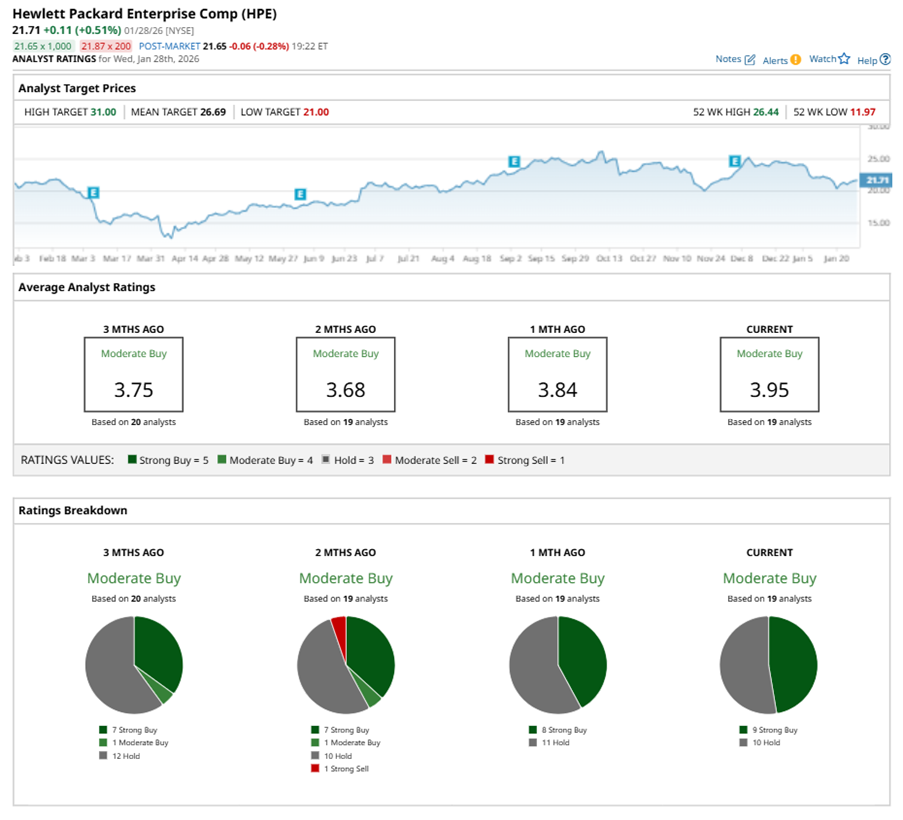Click the earnings marker near Jun 9
The height and width of the screenshot is (820, 903).
300,194
